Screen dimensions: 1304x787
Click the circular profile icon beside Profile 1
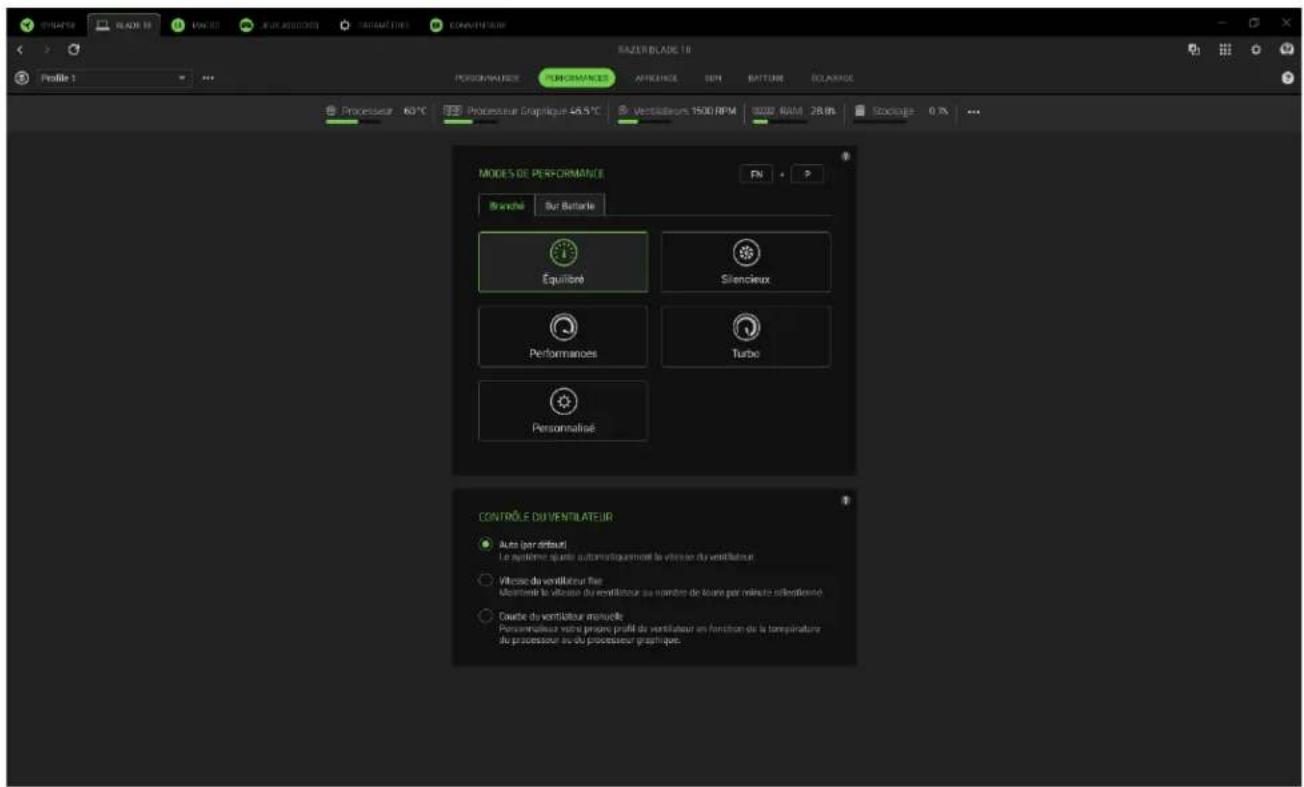pos(24,77)
